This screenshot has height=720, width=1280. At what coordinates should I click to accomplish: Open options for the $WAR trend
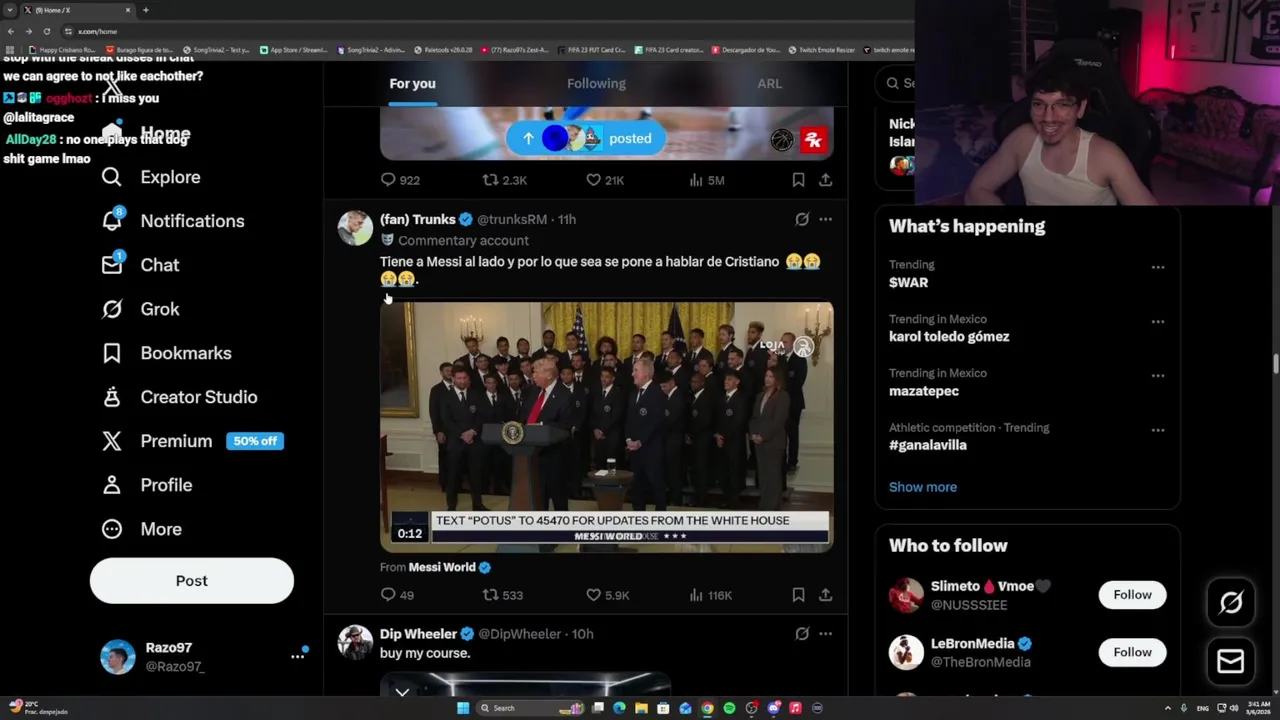point(1157,267)
